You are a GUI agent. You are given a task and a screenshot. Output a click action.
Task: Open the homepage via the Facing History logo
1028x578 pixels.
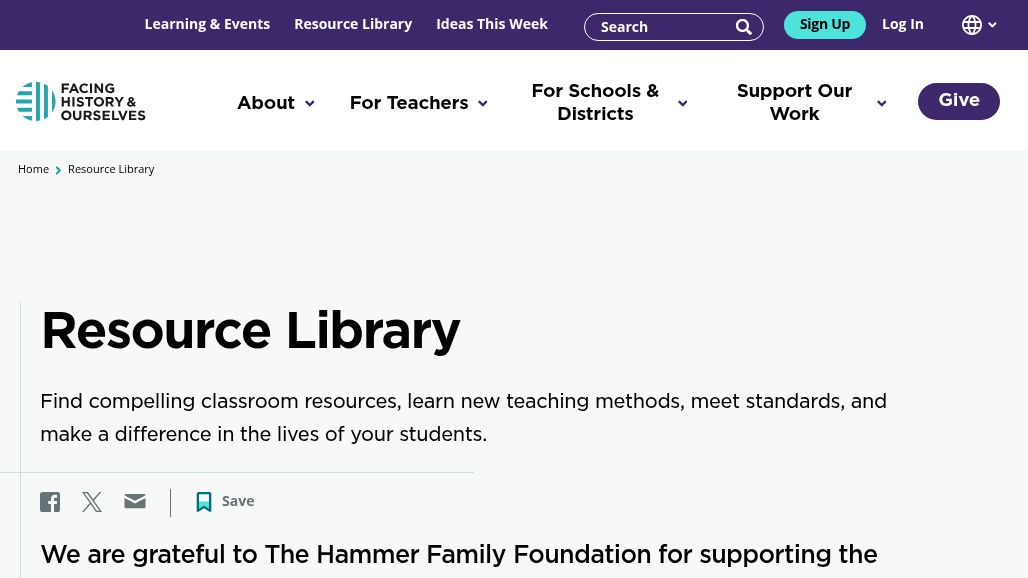point(81,101)
